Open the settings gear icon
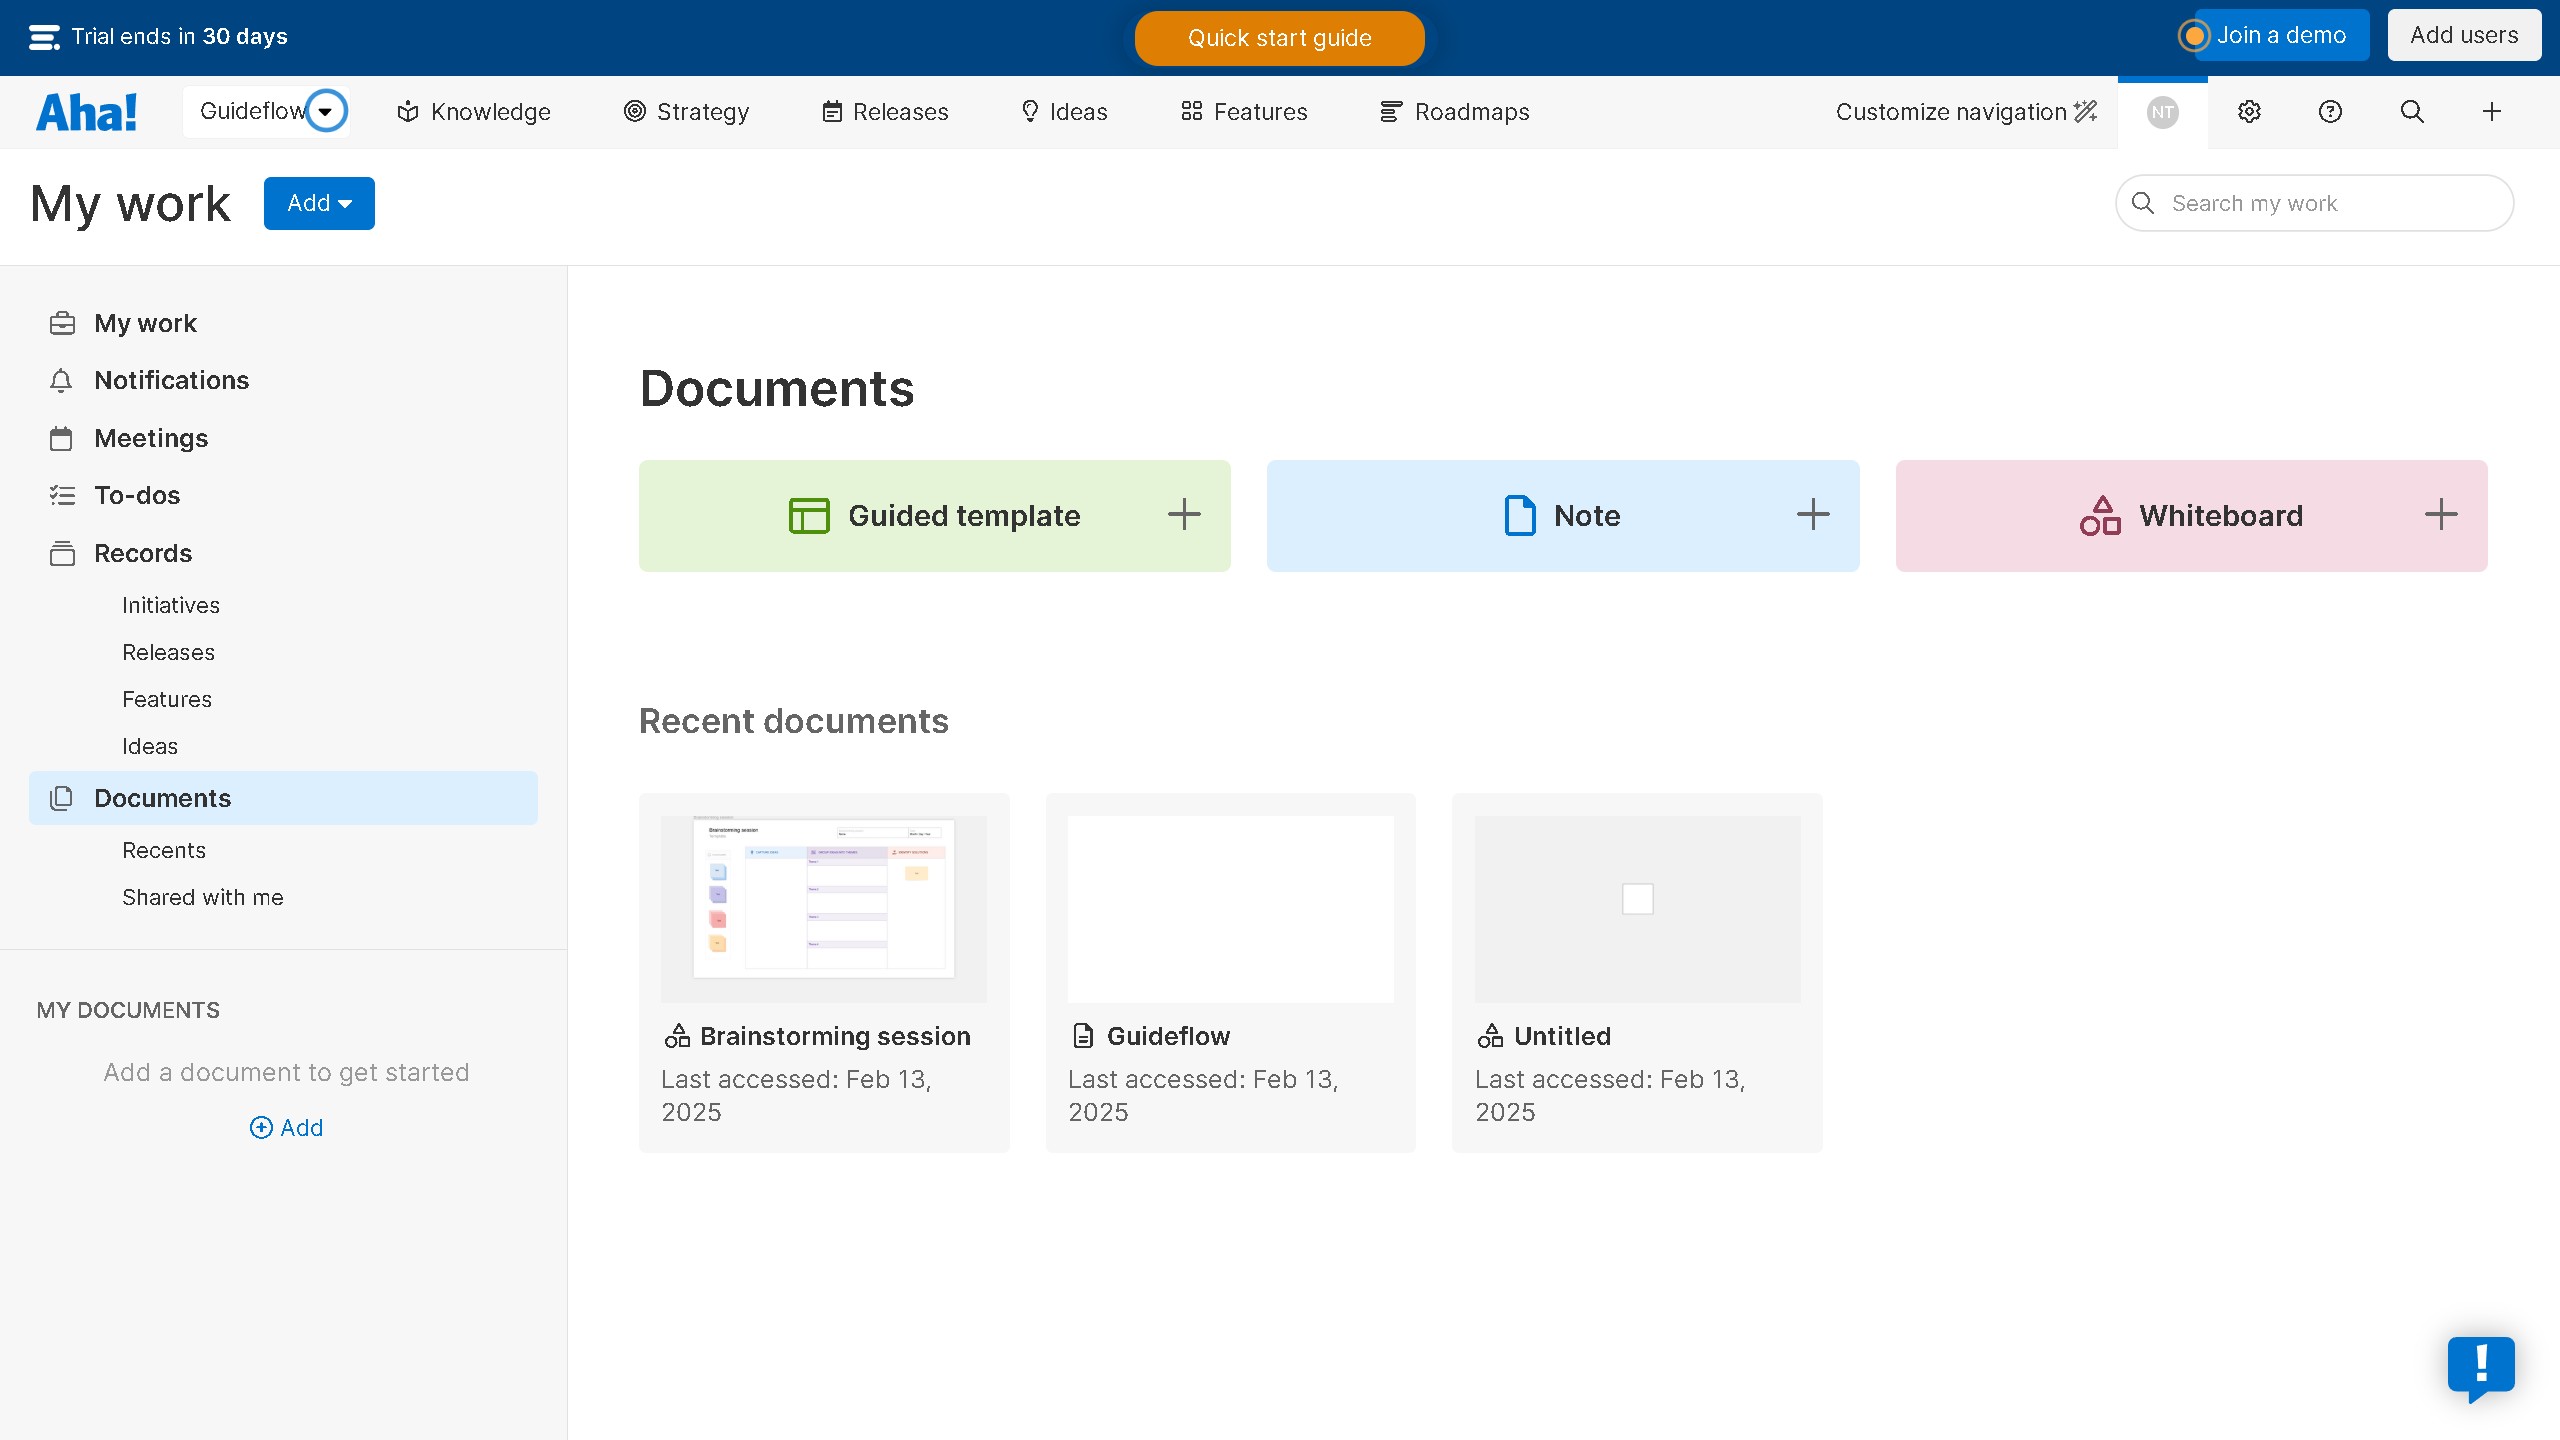This screenshot has height=1440, width=2560. tap(2249, 111)
